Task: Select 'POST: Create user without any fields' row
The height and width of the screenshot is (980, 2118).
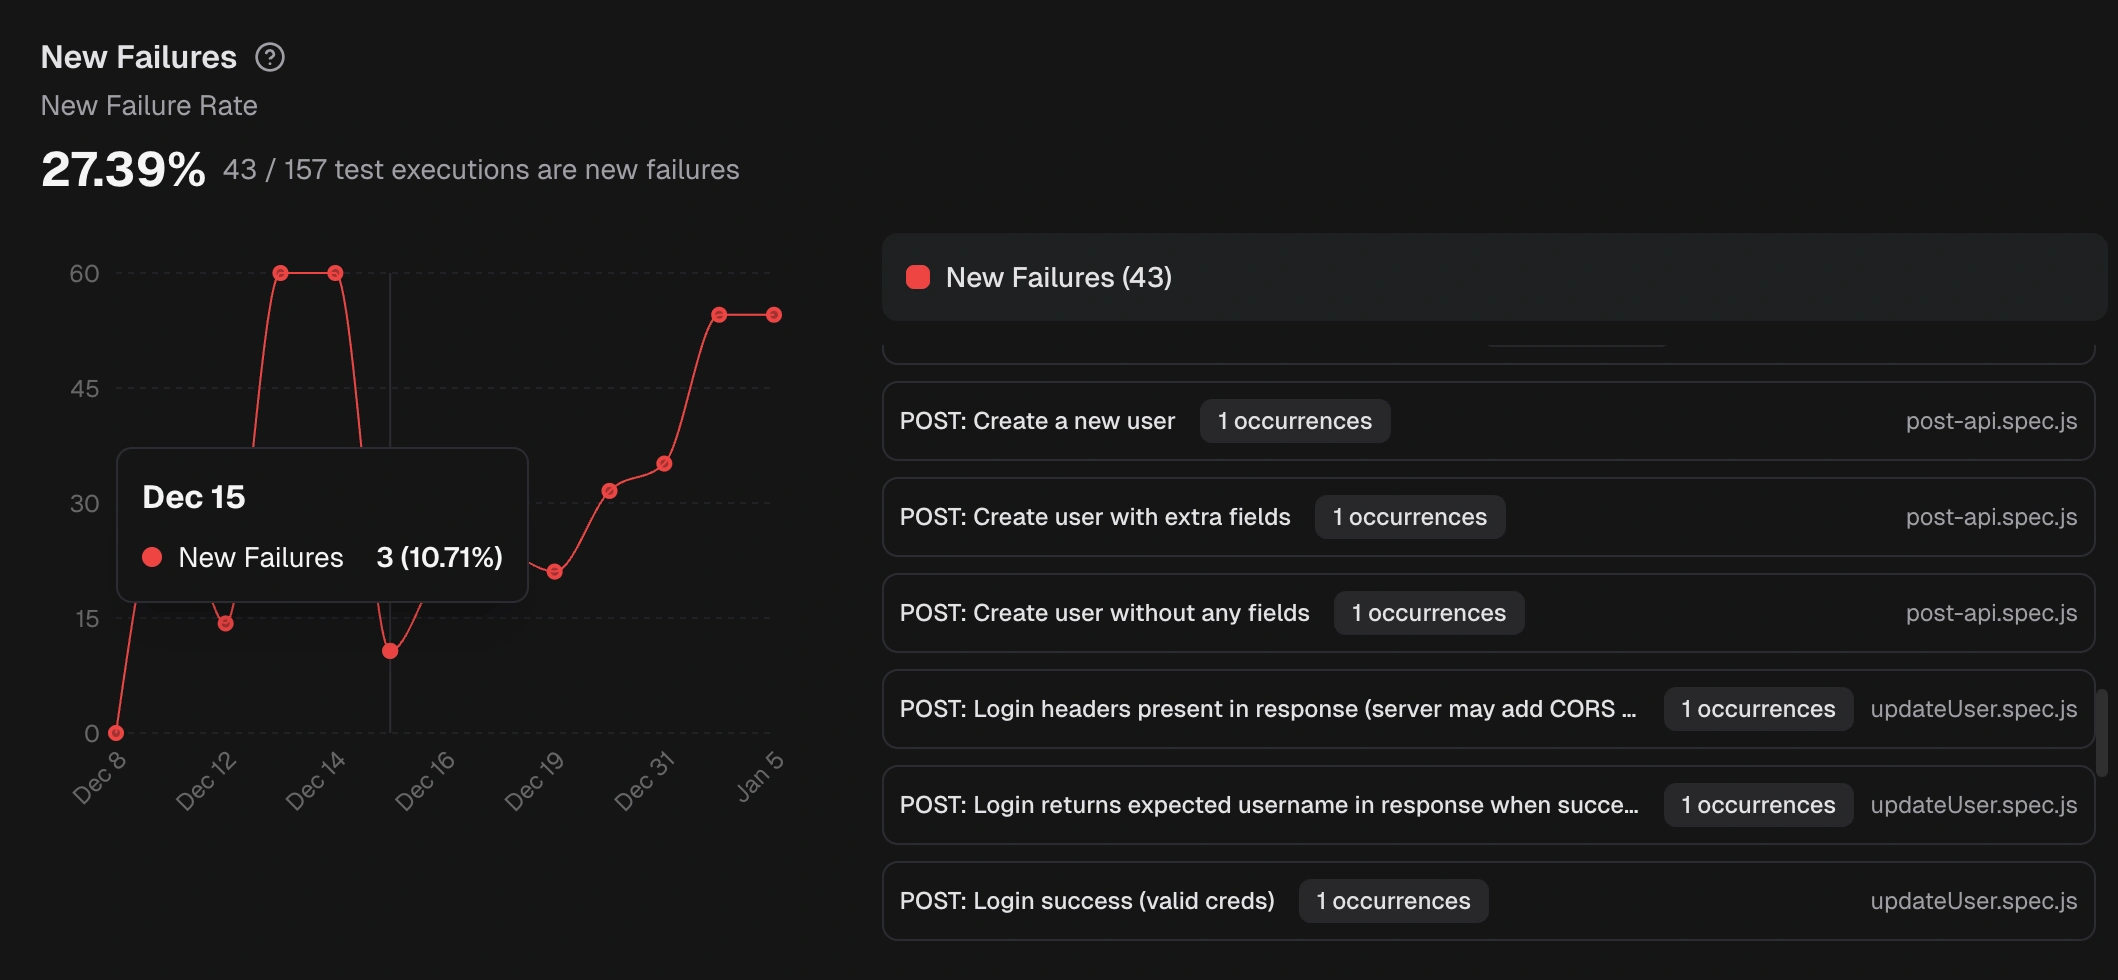Action: coord(1104,613)
